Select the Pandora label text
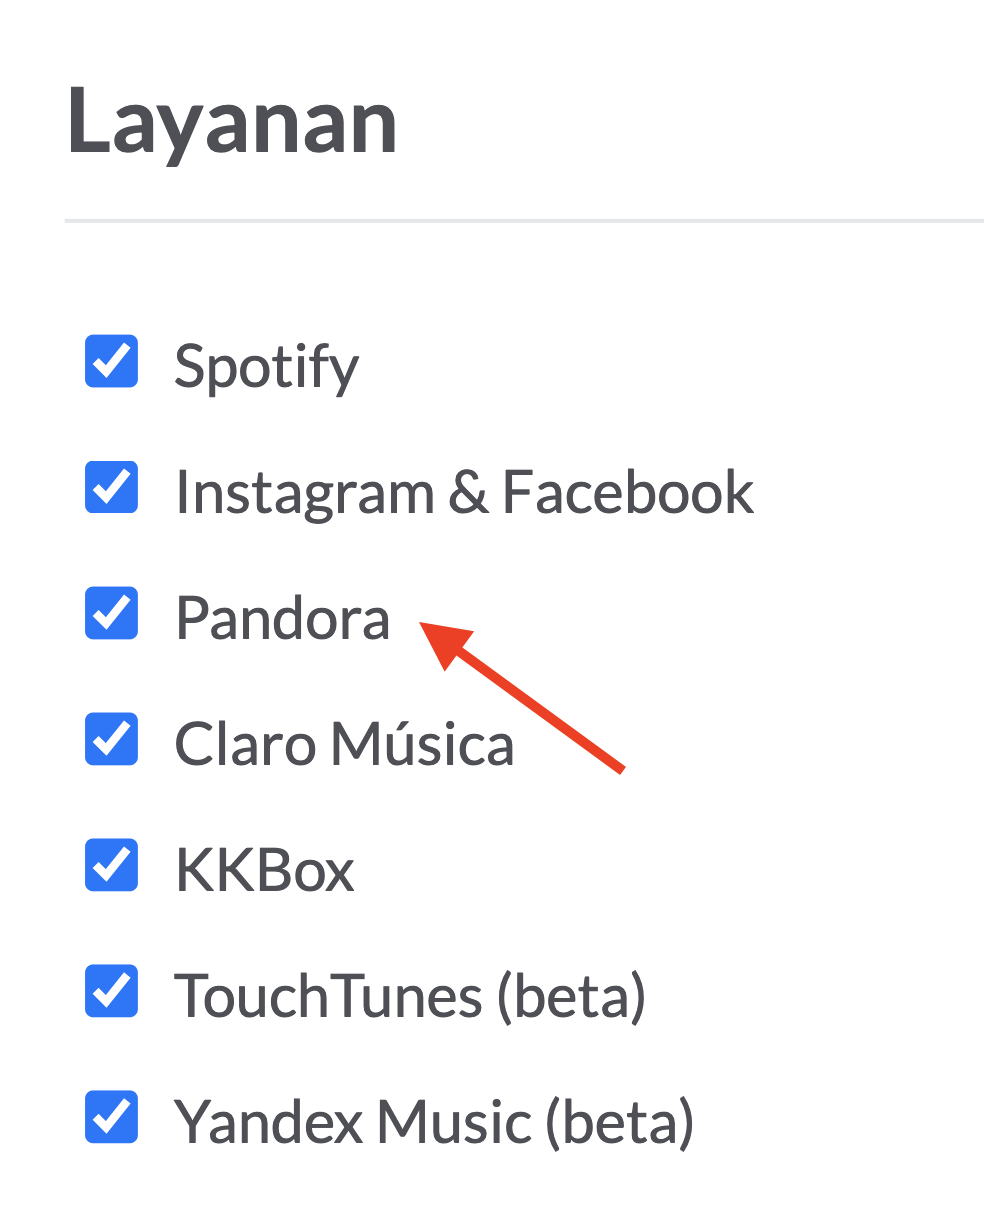The width and height of the screenshot is (984, 1214). point(282,618)
